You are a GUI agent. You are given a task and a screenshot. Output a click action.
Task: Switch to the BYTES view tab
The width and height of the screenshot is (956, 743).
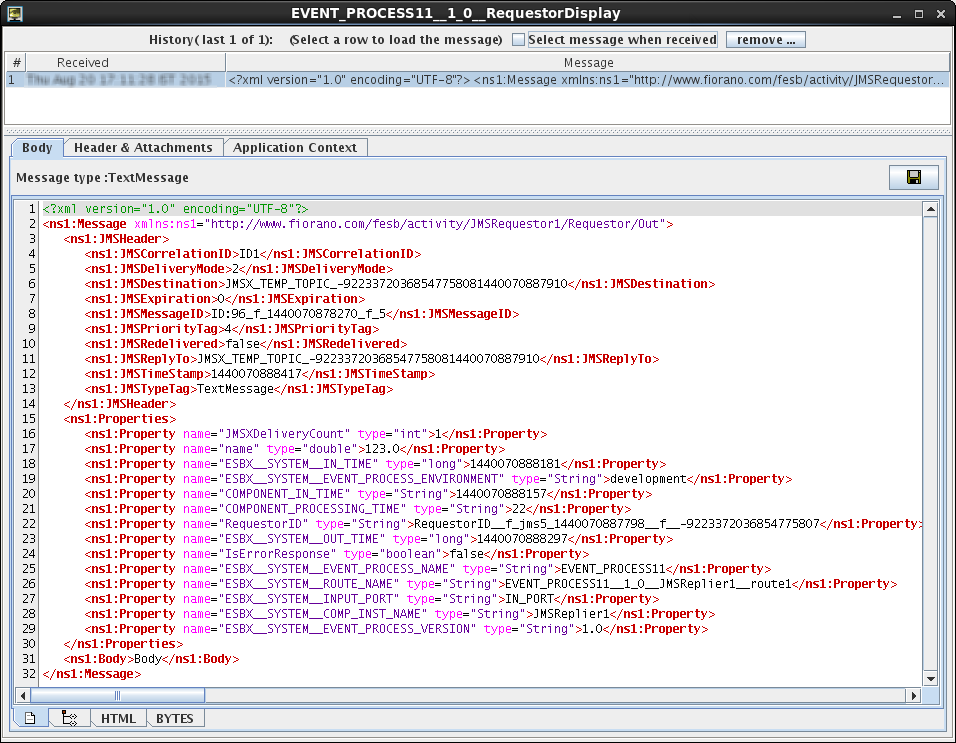(175, 718)
